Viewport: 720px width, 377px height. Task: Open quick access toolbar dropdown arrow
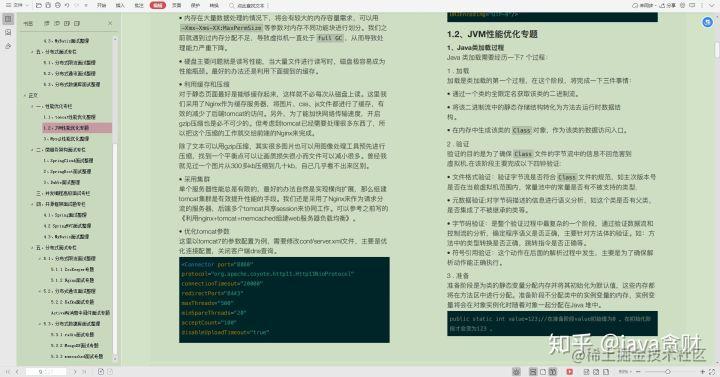[86, 6]
